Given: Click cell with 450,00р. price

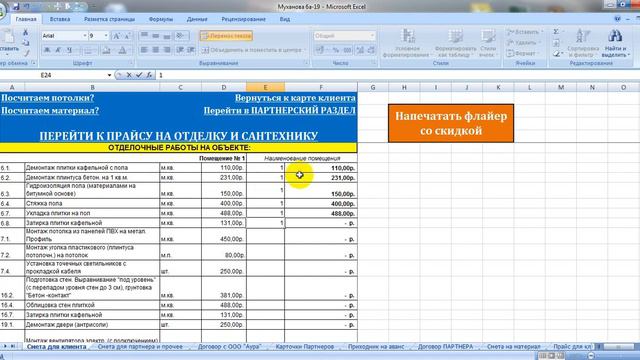Looking at the screenshot, I should pos(224,236).
